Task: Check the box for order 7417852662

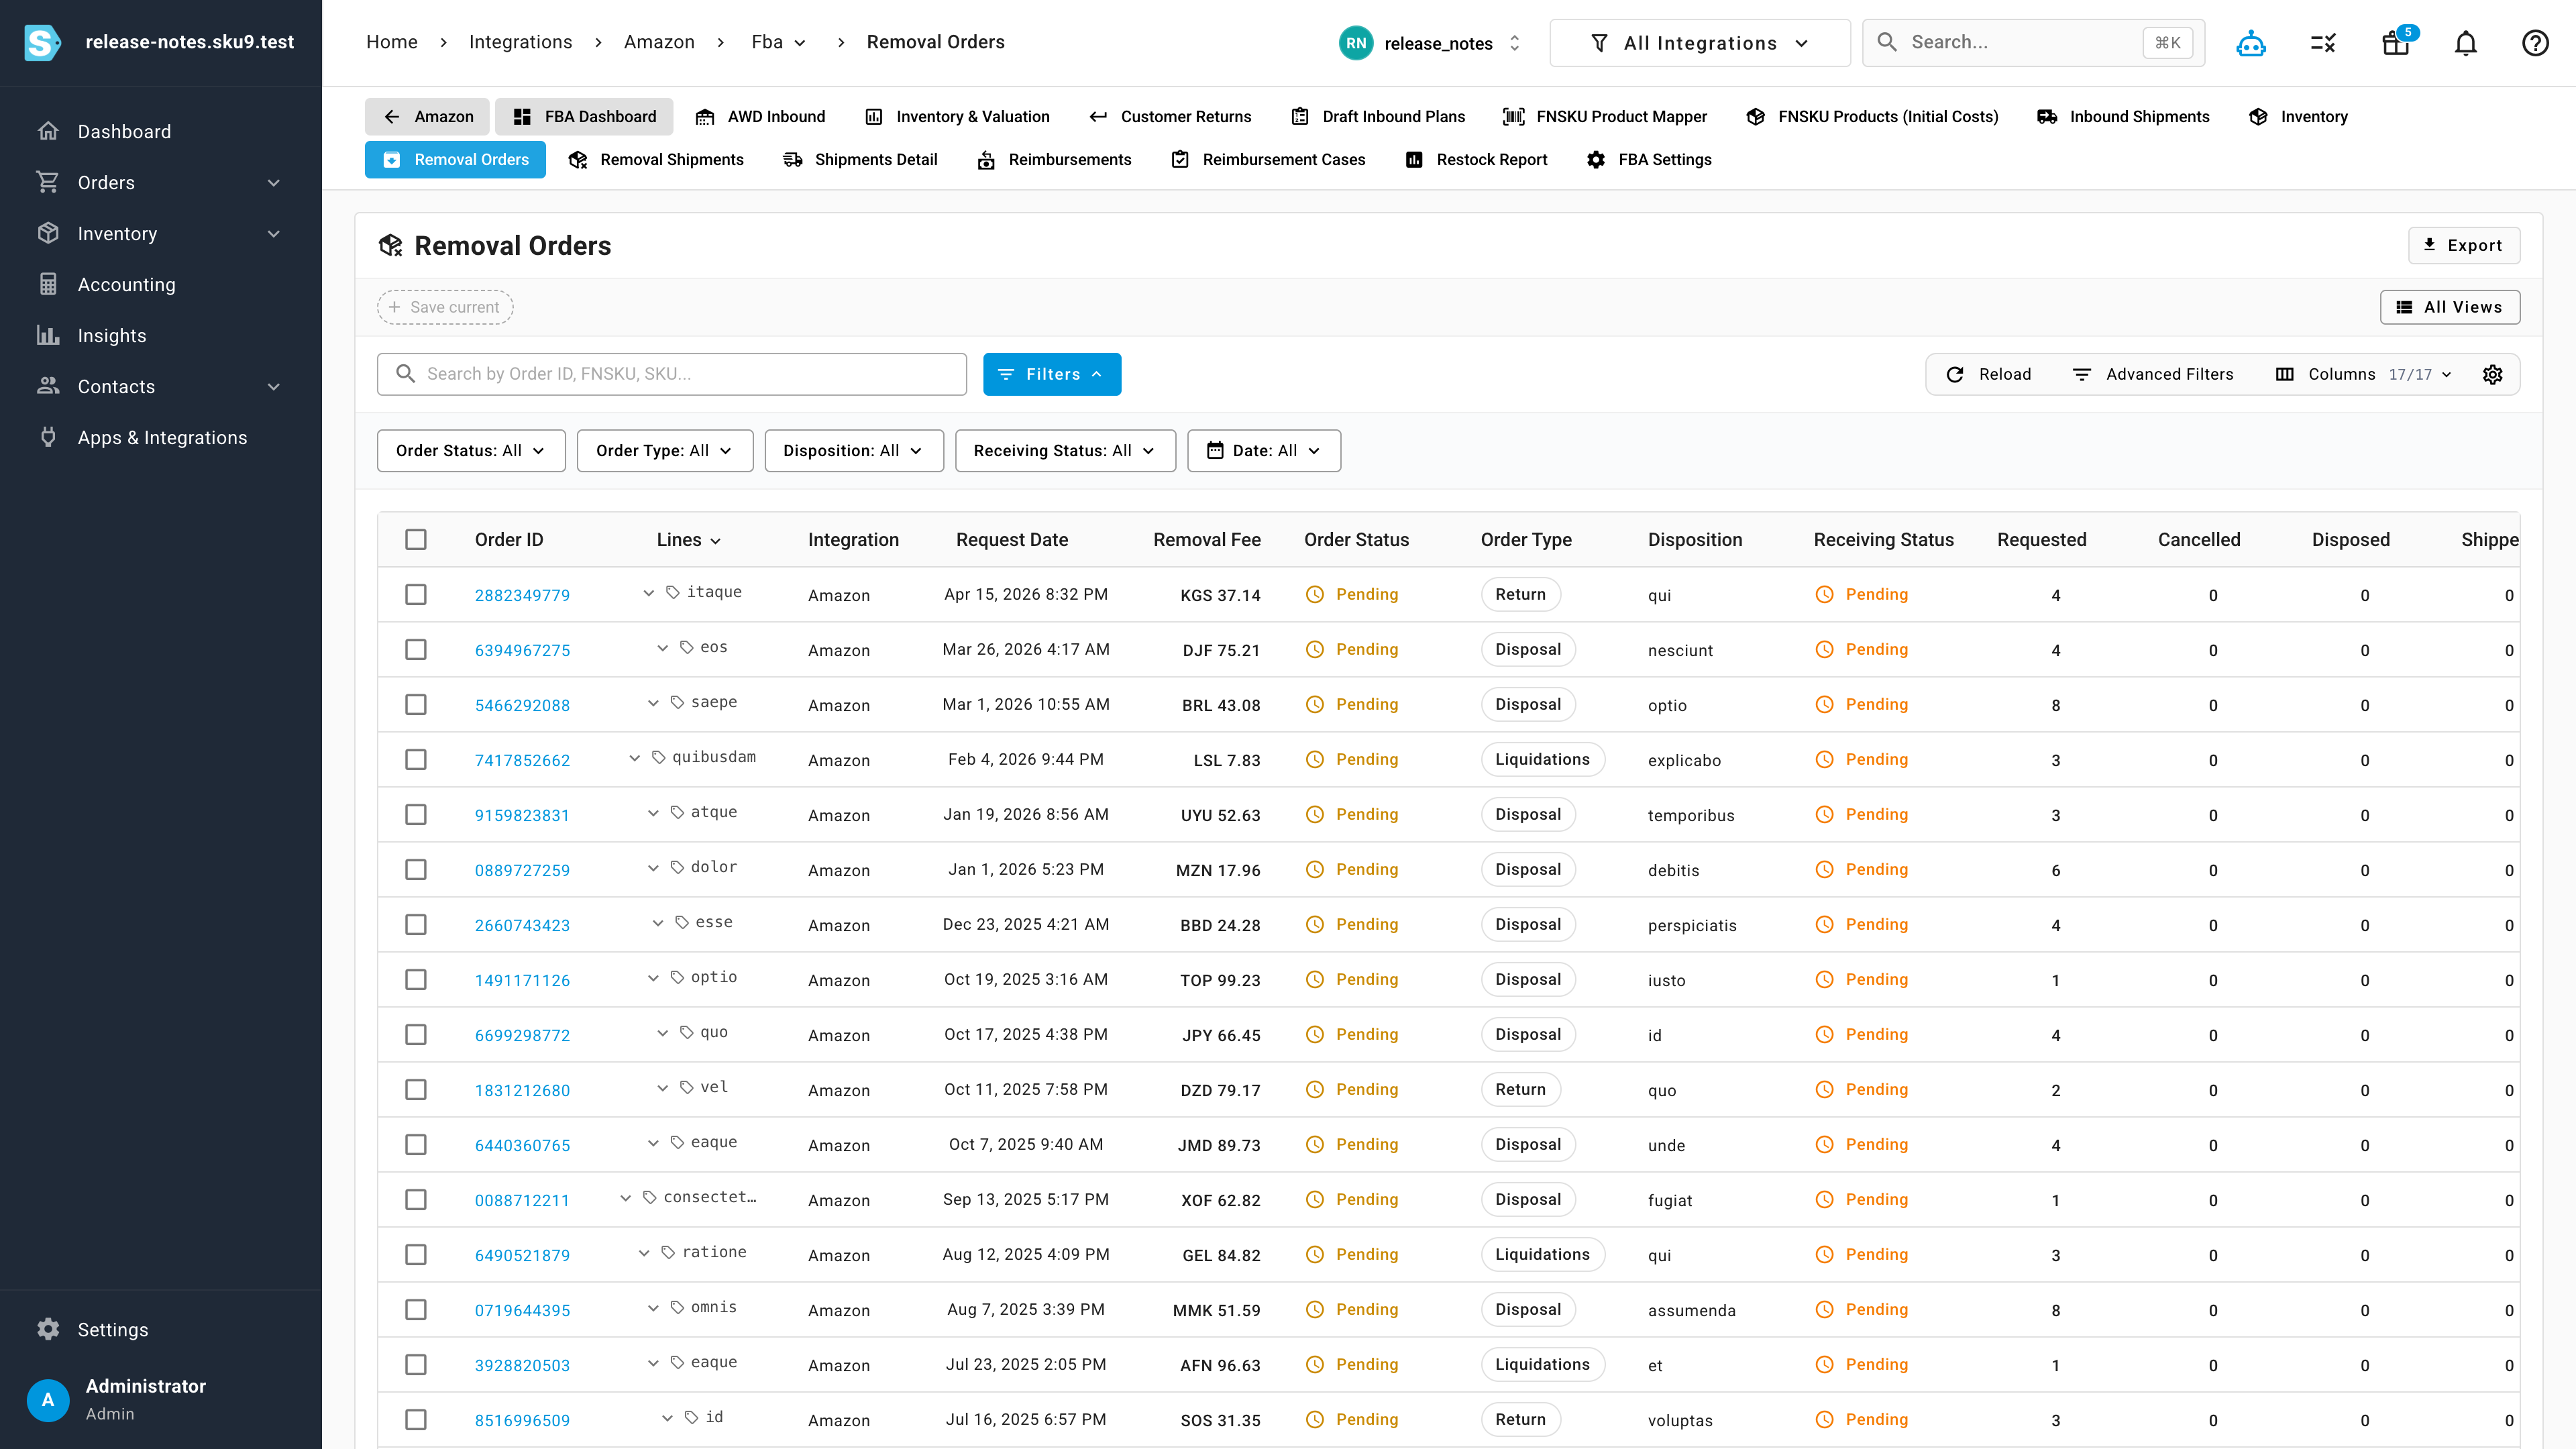Action: [416, 759]
